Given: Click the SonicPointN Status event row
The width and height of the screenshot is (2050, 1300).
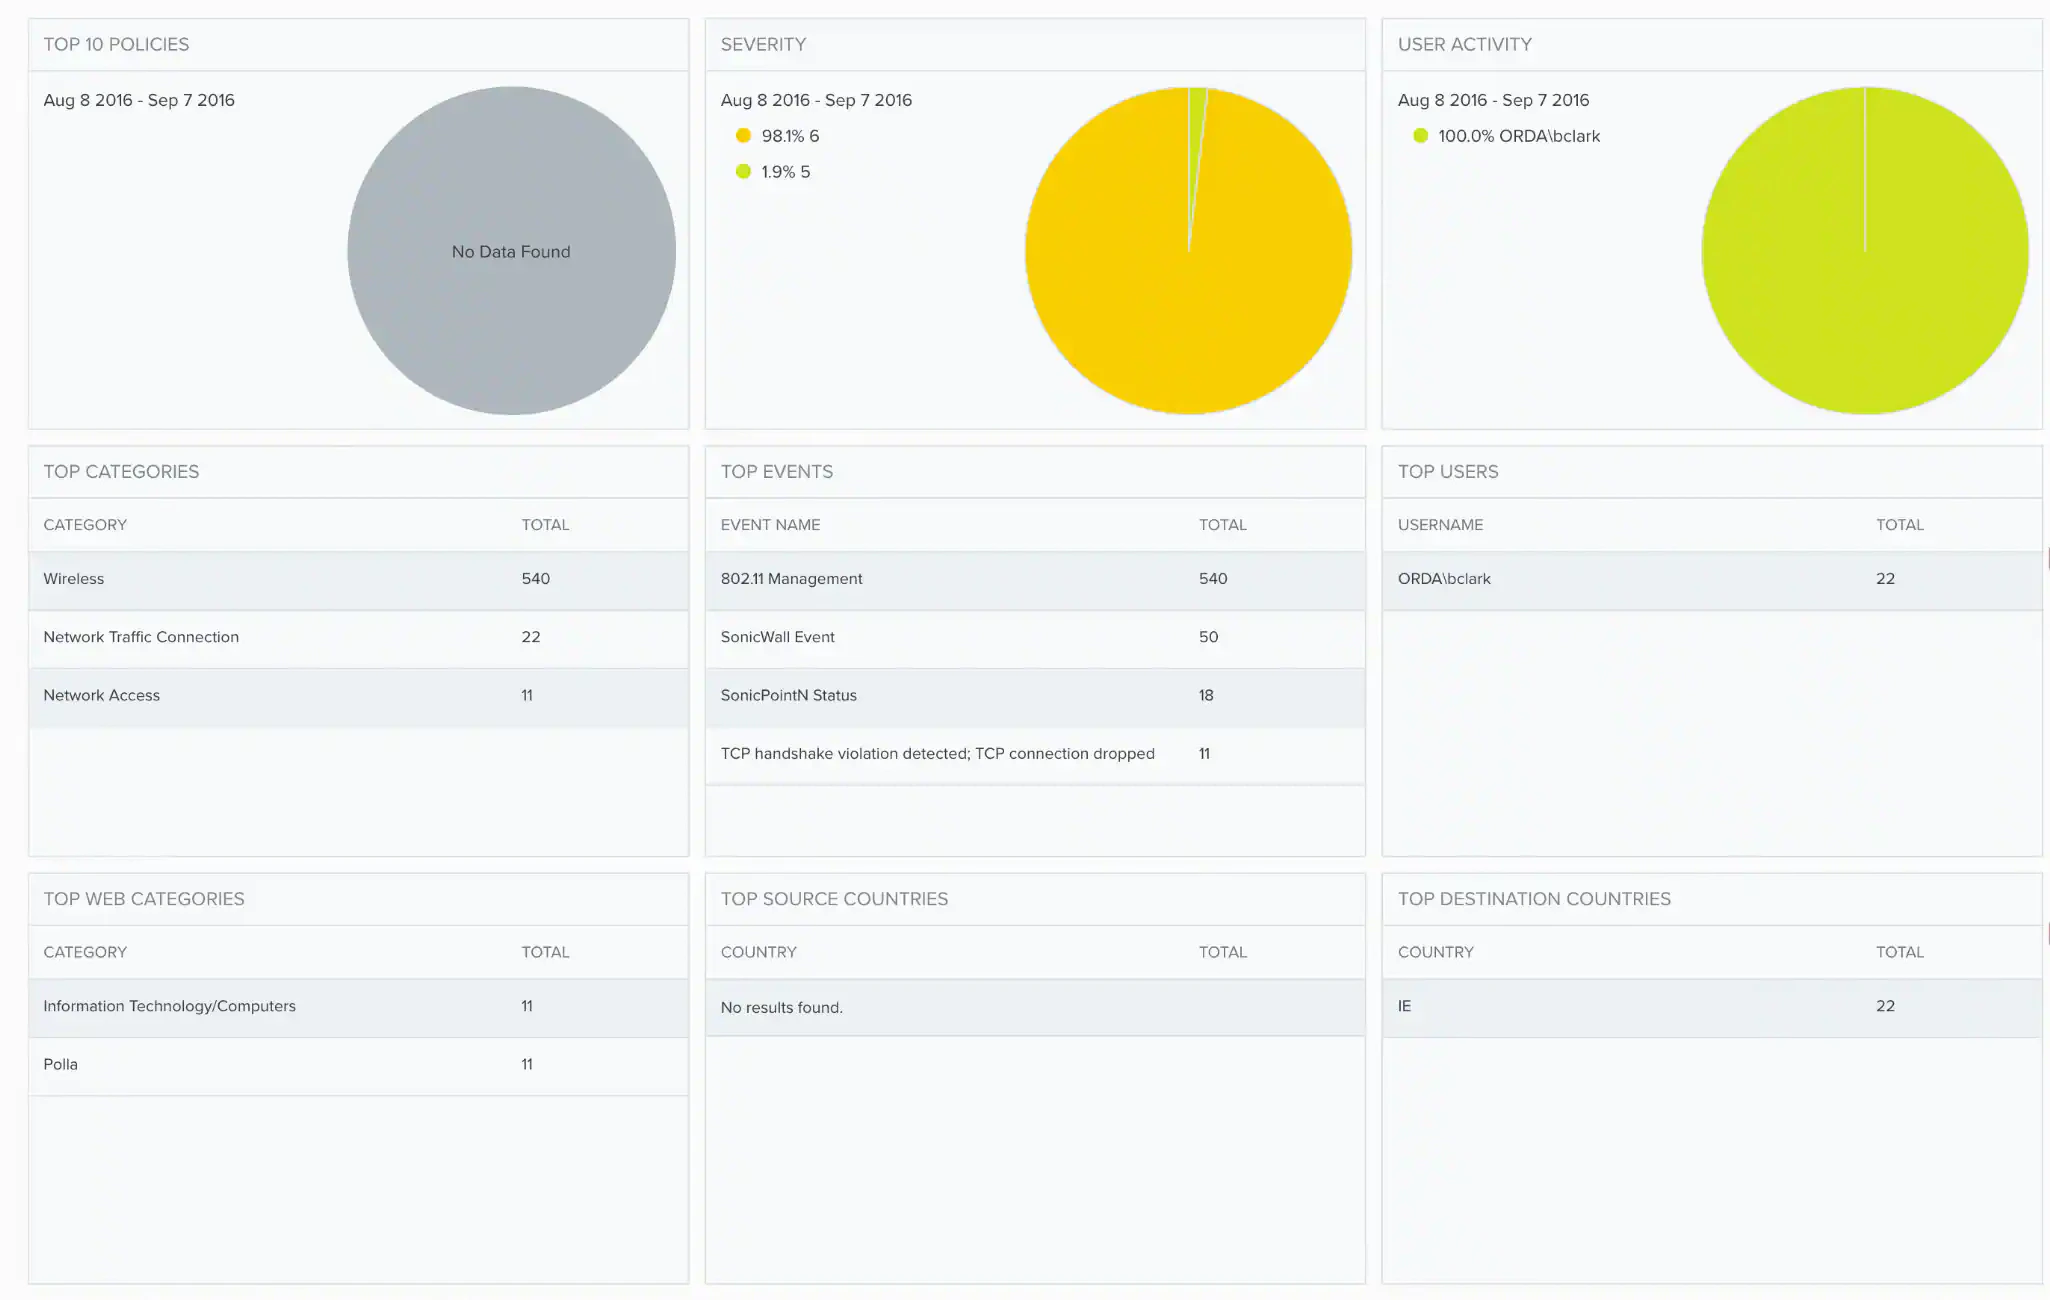Looking at the screenshot, I should (x=788, y=695).
